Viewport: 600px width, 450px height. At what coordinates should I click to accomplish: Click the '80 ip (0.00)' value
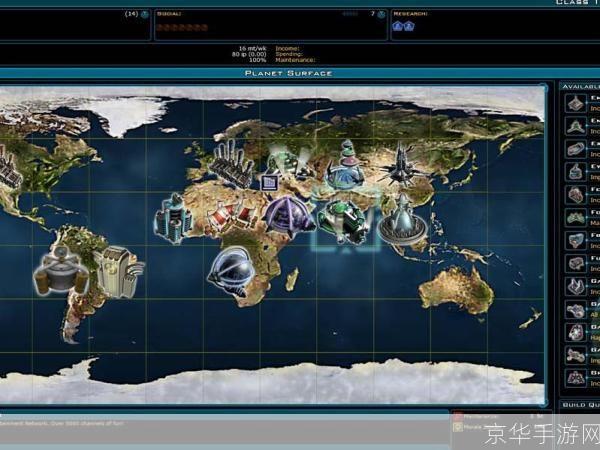[x=249, y=54]
